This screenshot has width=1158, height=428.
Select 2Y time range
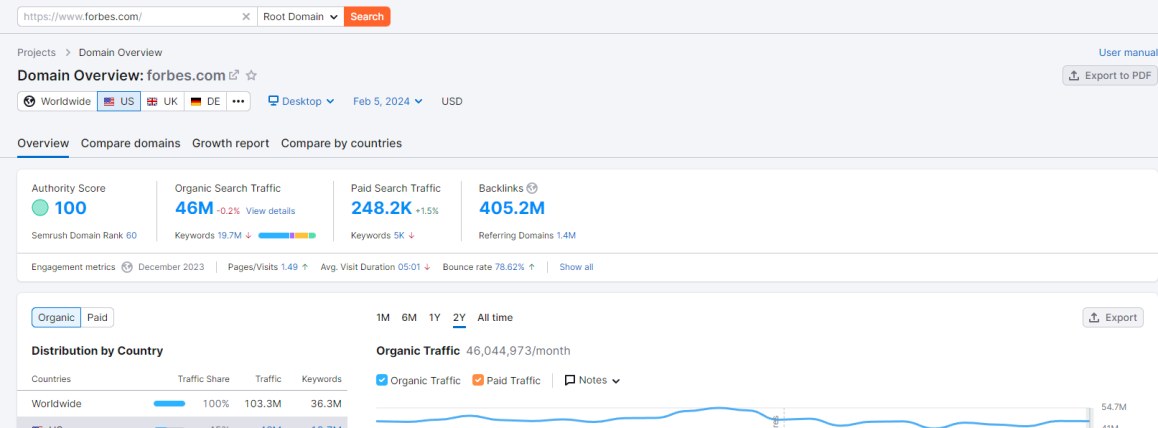459,317
